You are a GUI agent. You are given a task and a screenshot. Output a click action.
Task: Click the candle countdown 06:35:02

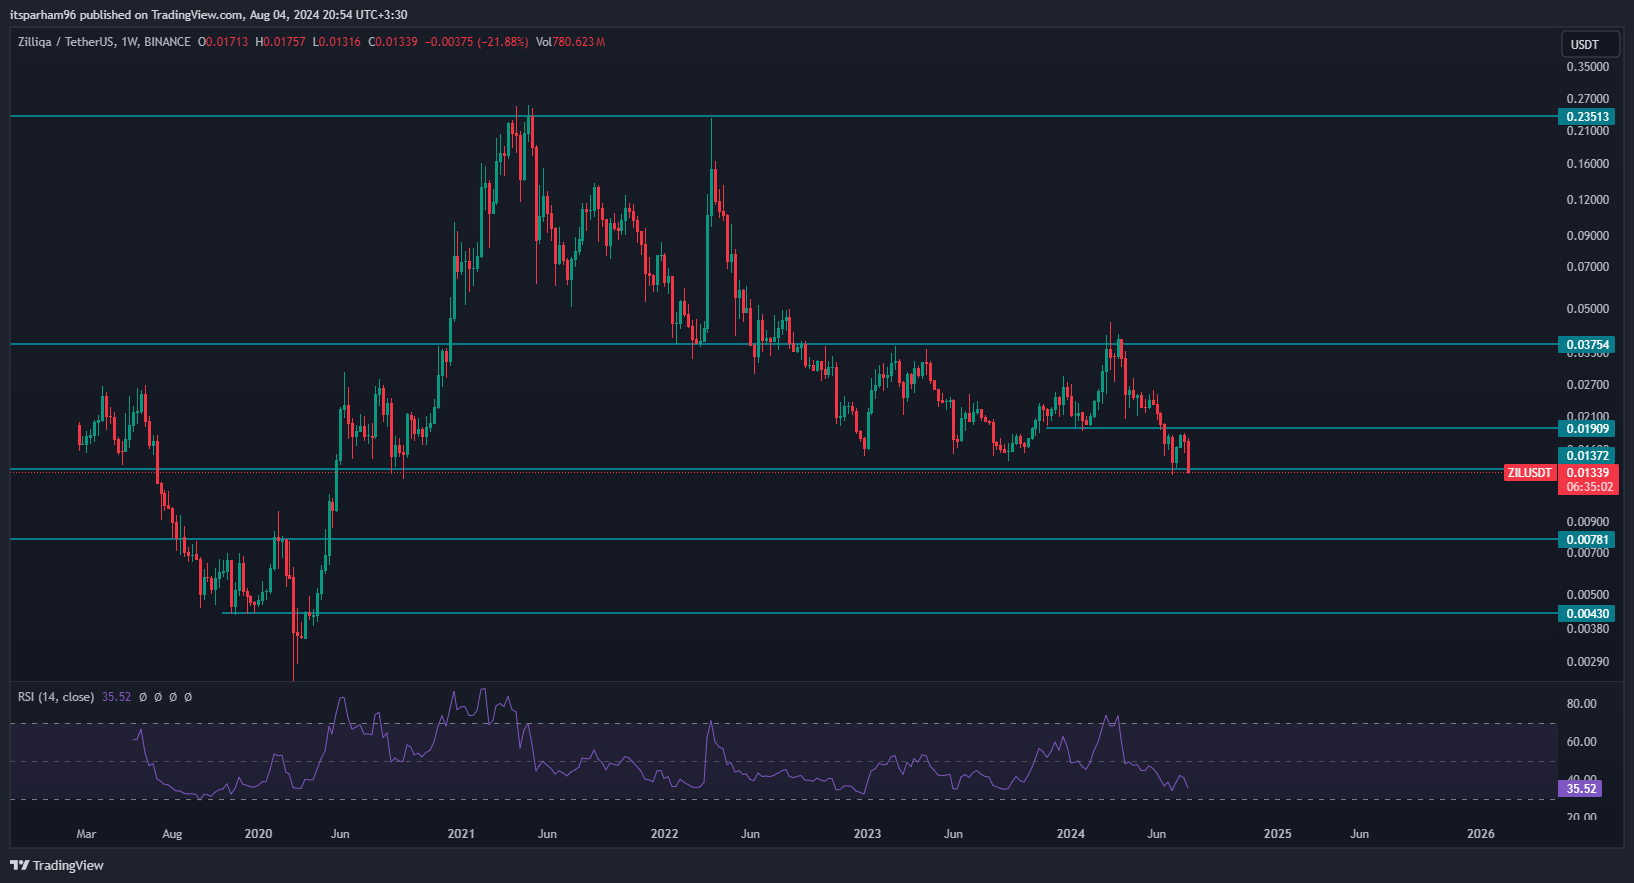point(1589,487)
